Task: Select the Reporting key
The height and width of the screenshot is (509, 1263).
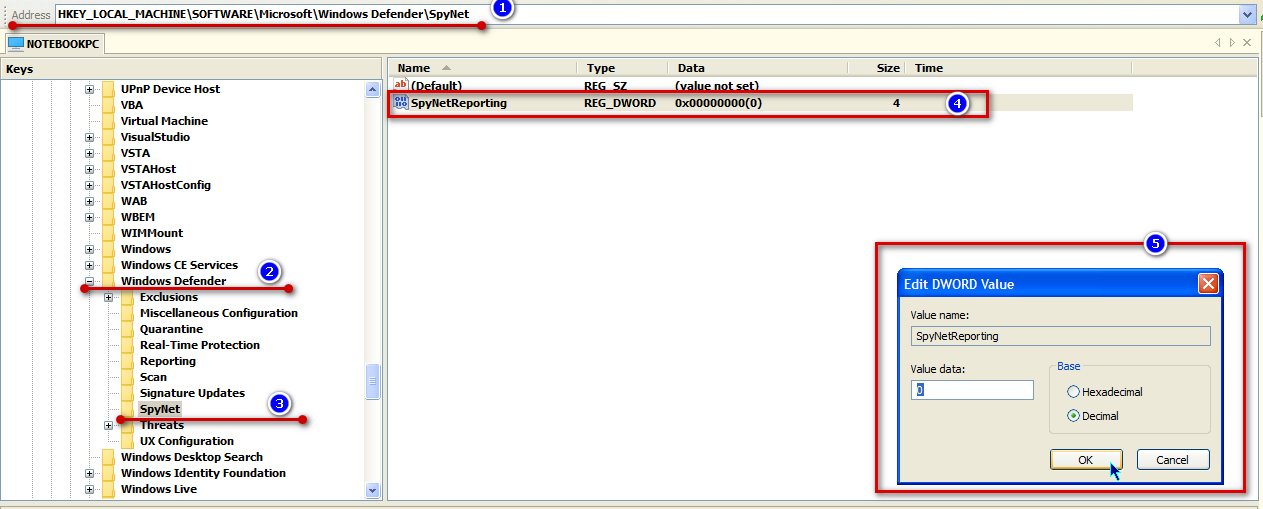Action: tap(168, 361)
